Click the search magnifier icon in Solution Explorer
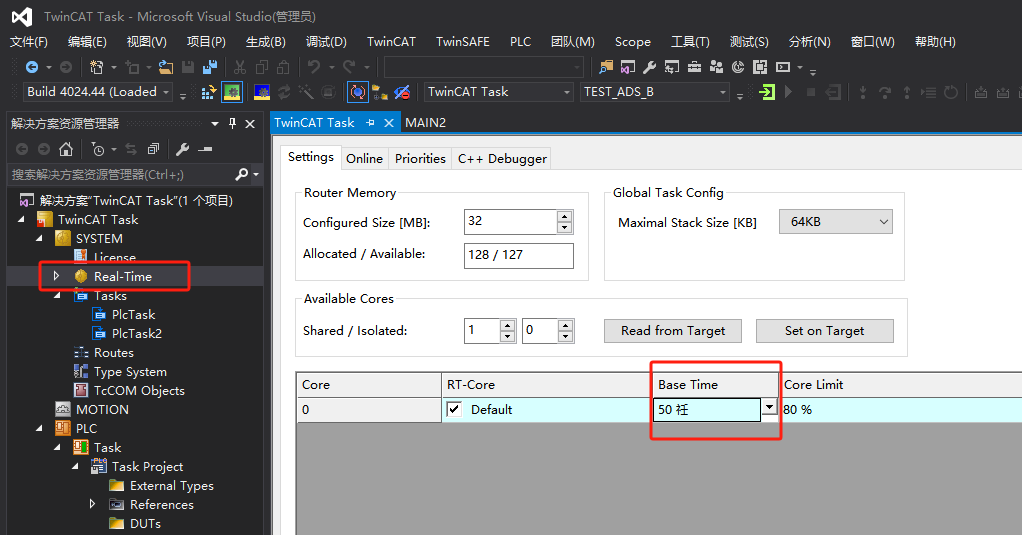The height and width of the screenshot is (535, 1022). click(x=242, y=174)
